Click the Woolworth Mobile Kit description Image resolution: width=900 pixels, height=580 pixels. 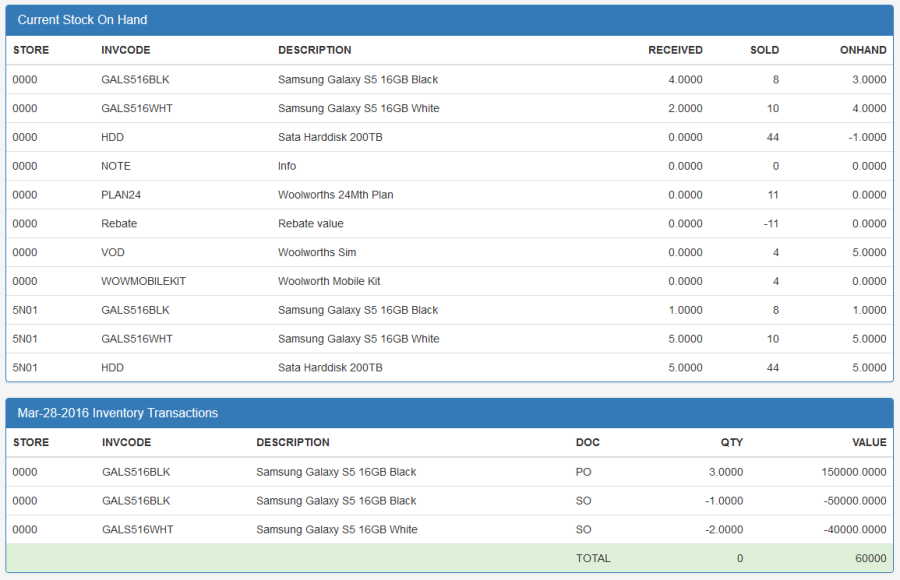coord(329,282)
